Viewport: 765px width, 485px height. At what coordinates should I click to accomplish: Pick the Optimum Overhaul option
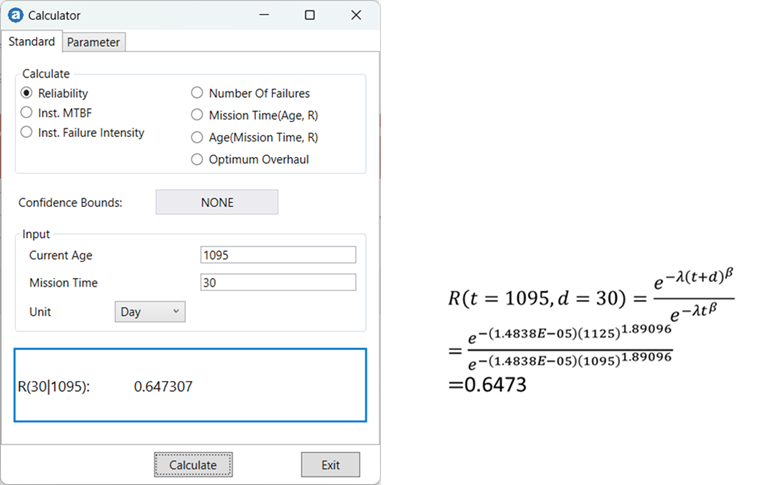197,159
